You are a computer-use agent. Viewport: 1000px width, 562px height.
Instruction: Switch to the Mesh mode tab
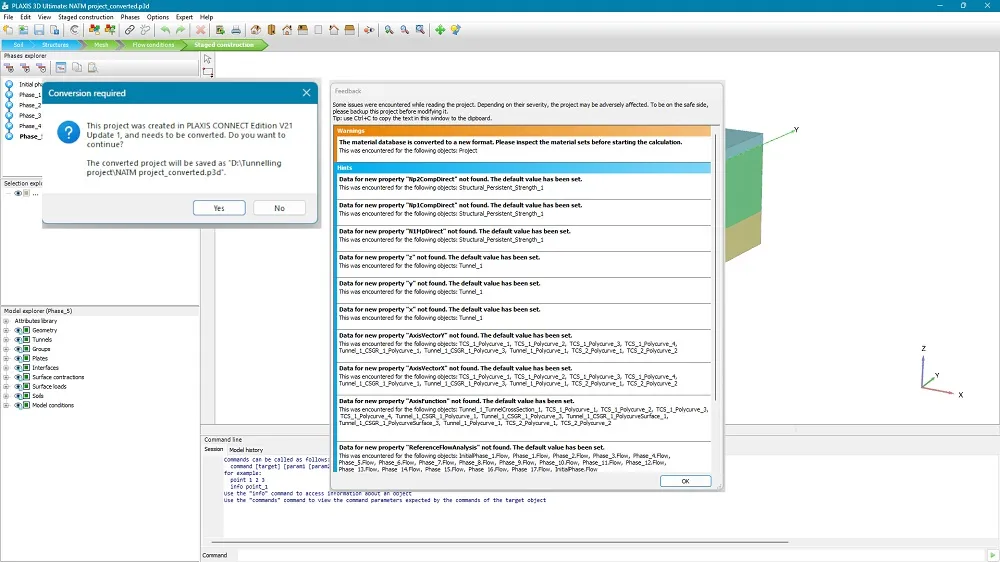tap(101, 45)
